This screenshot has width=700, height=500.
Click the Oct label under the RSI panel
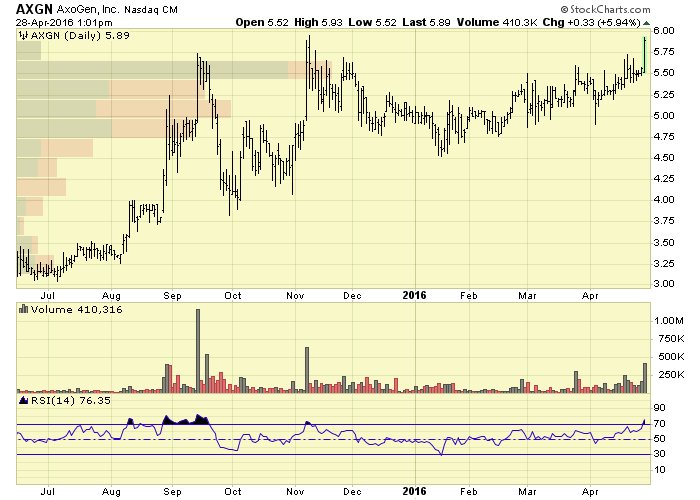click(233, 492)
